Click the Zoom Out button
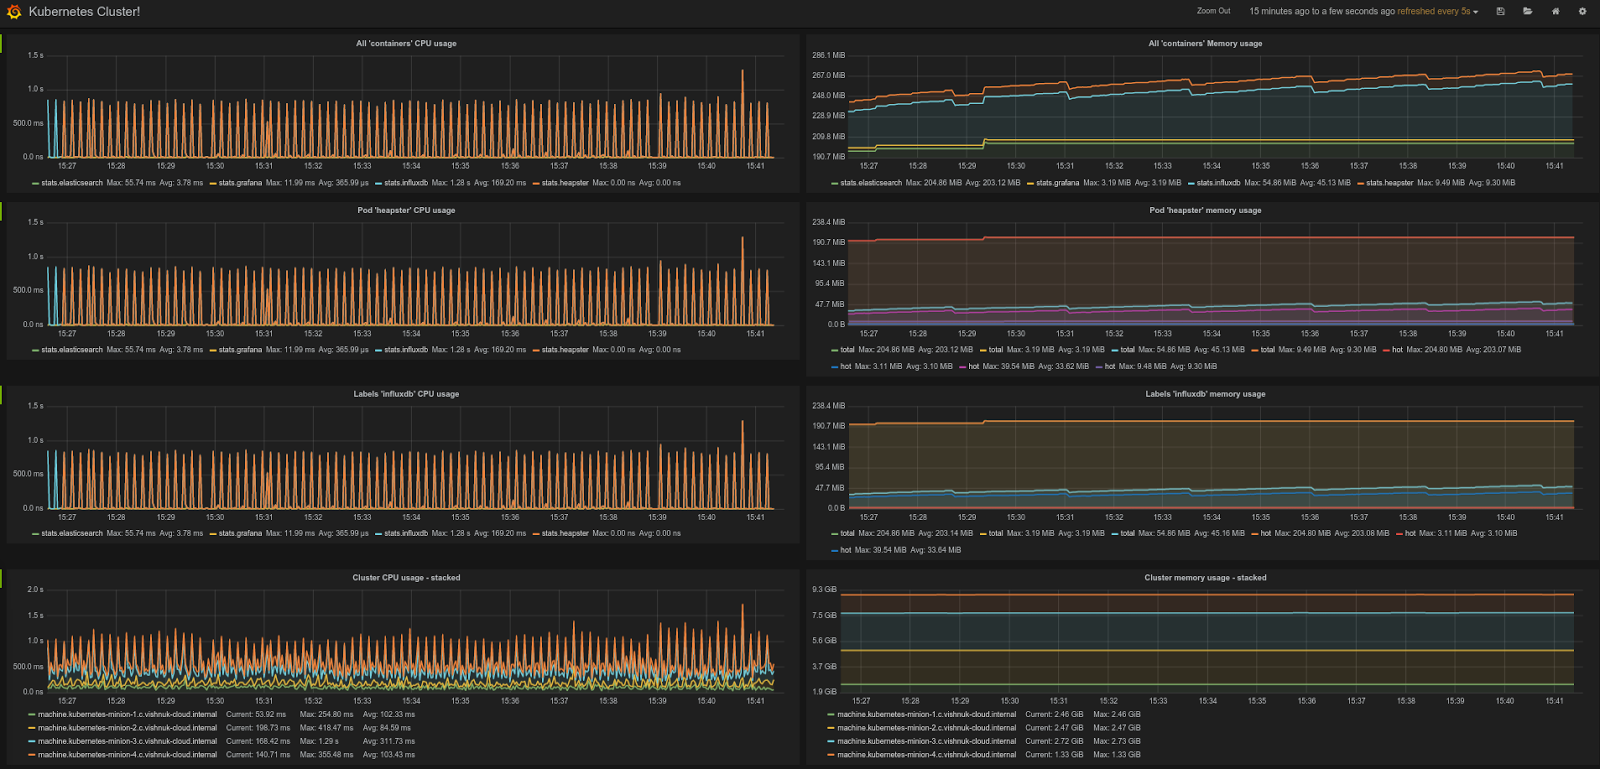 (x=1213, y=12)
